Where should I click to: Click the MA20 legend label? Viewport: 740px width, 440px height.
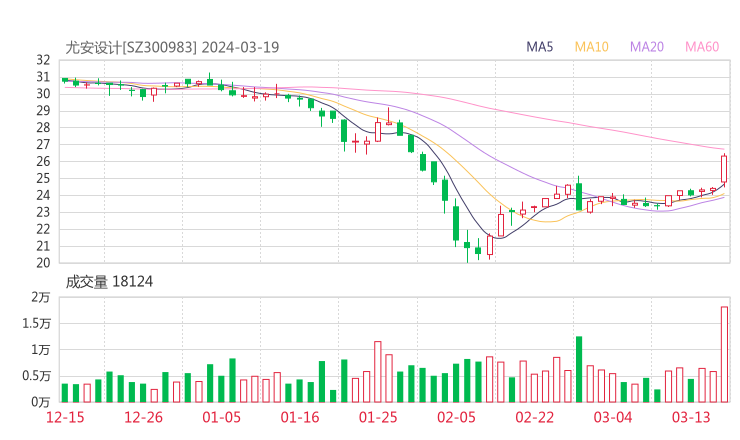(x=647, y=47)
